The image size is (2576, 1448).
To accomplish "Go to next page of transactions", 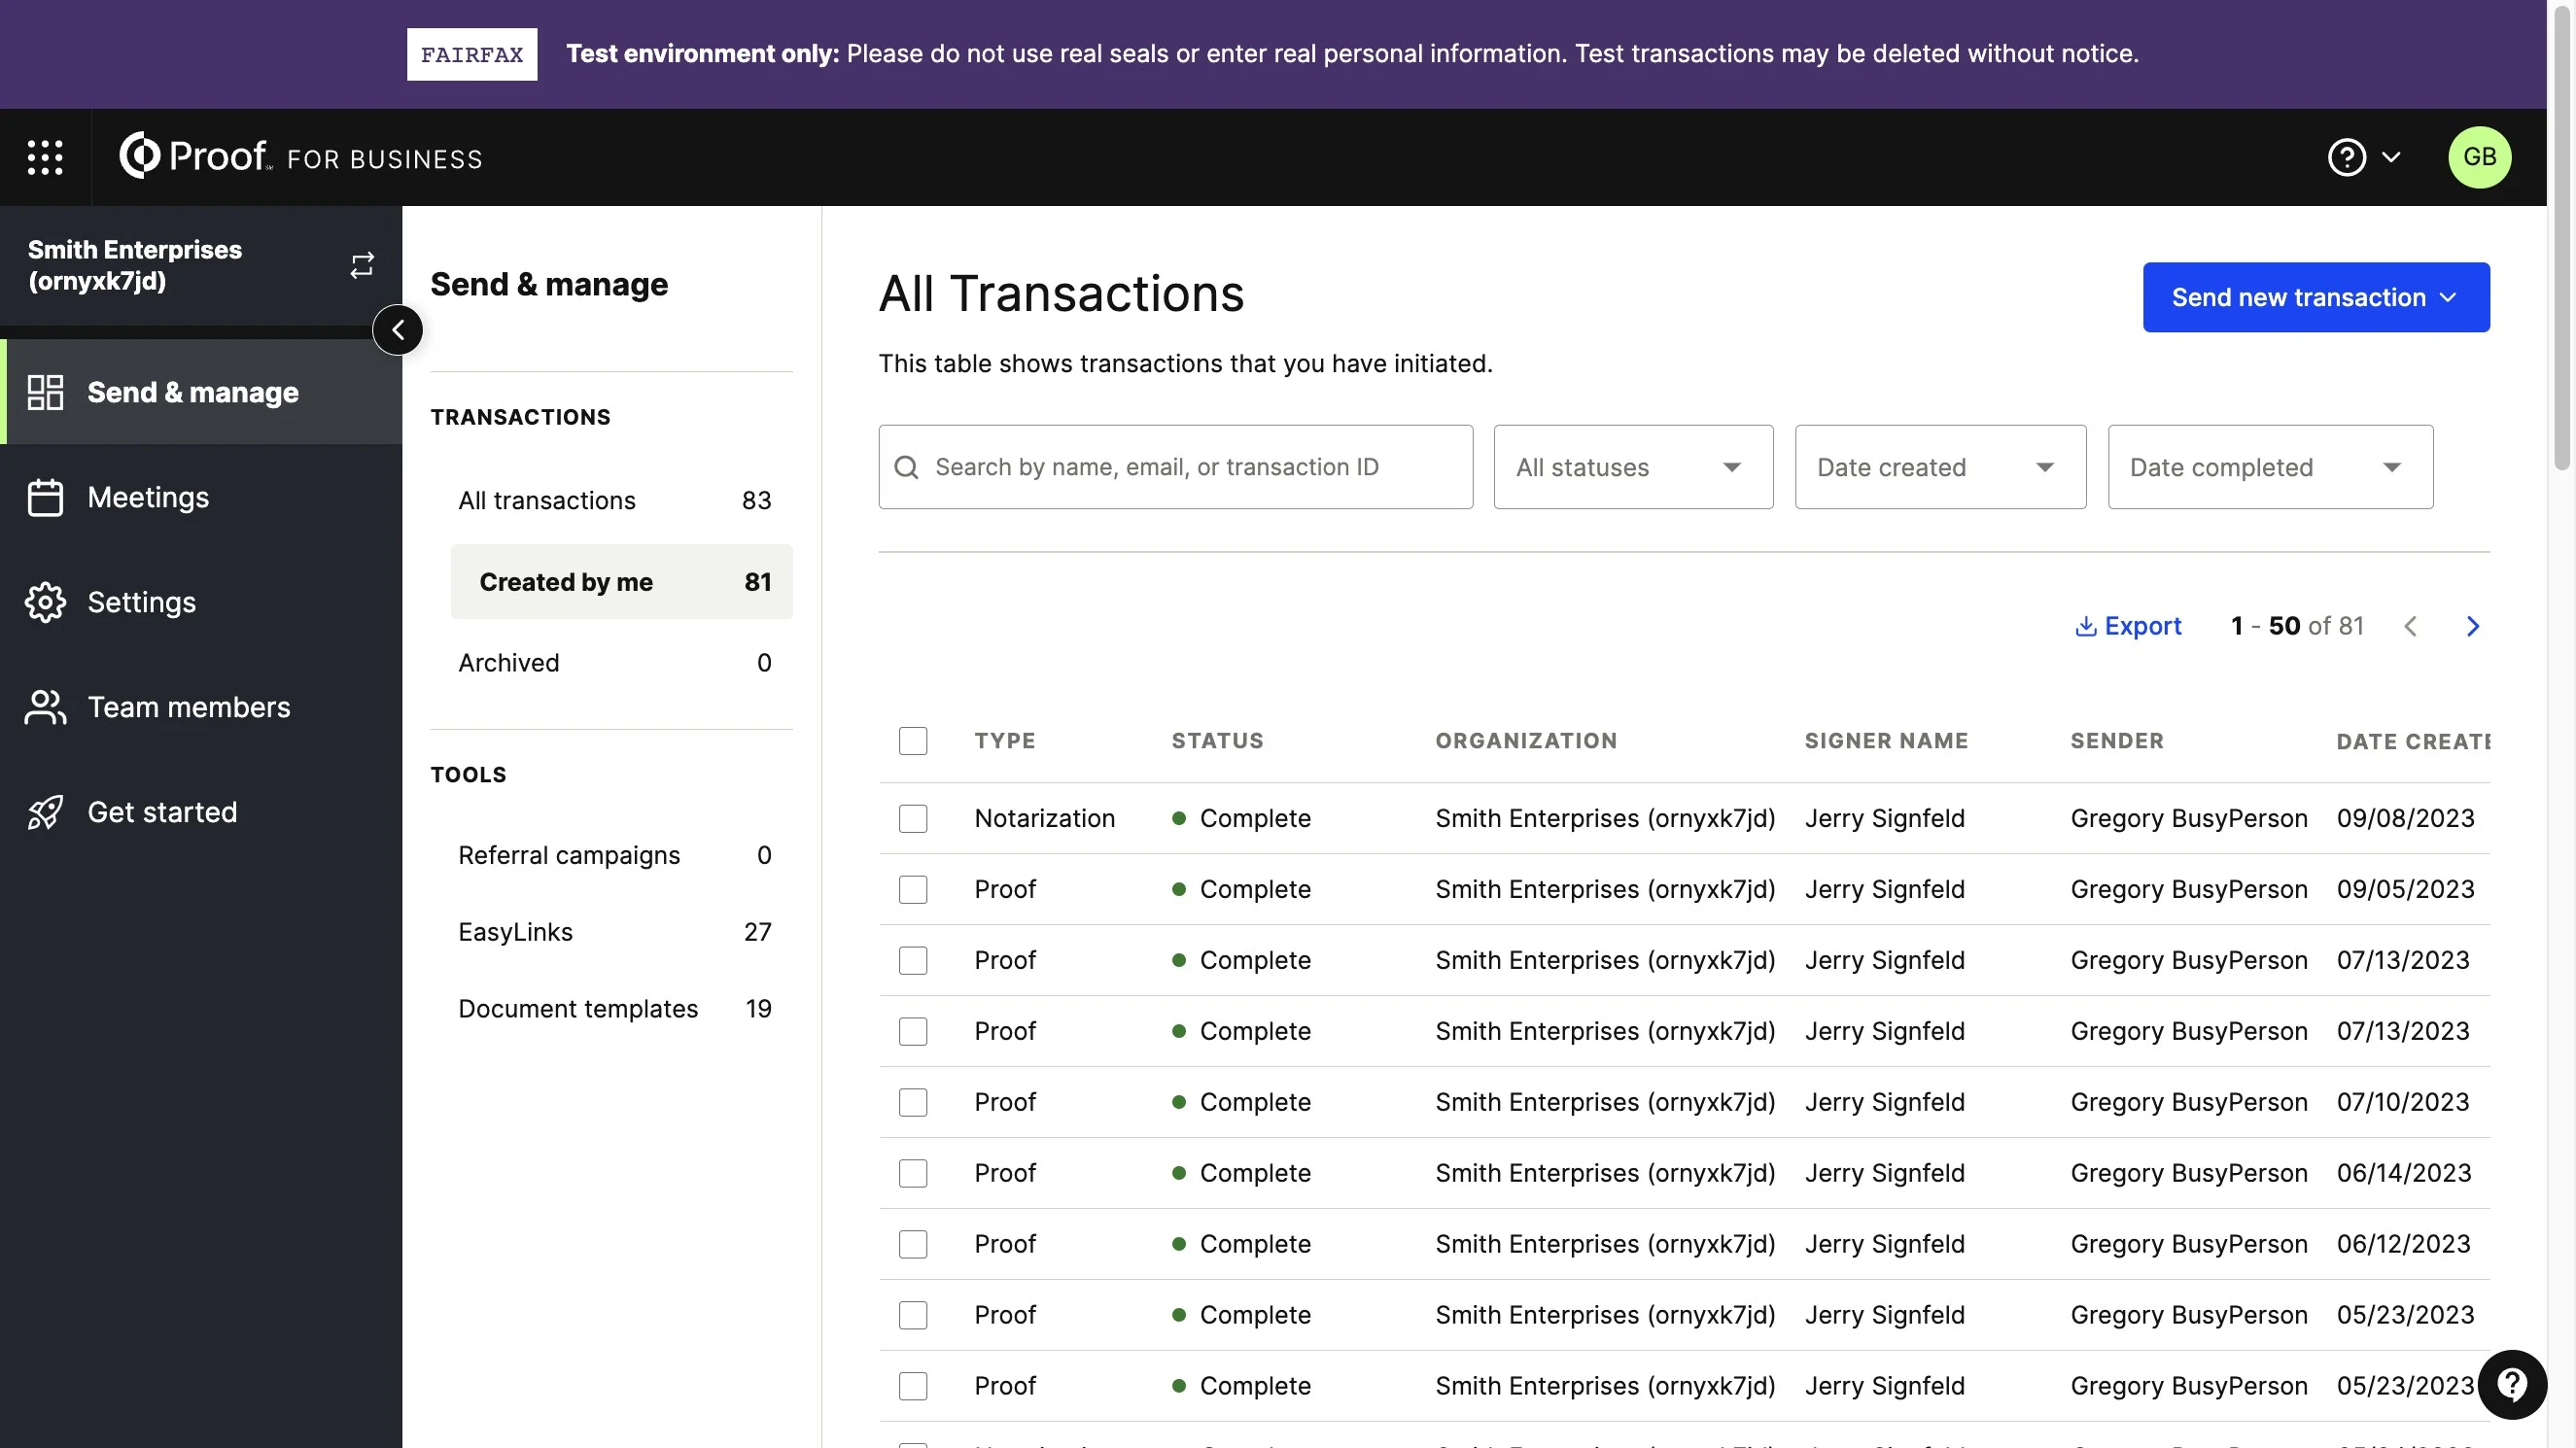I will point(2472,626).
